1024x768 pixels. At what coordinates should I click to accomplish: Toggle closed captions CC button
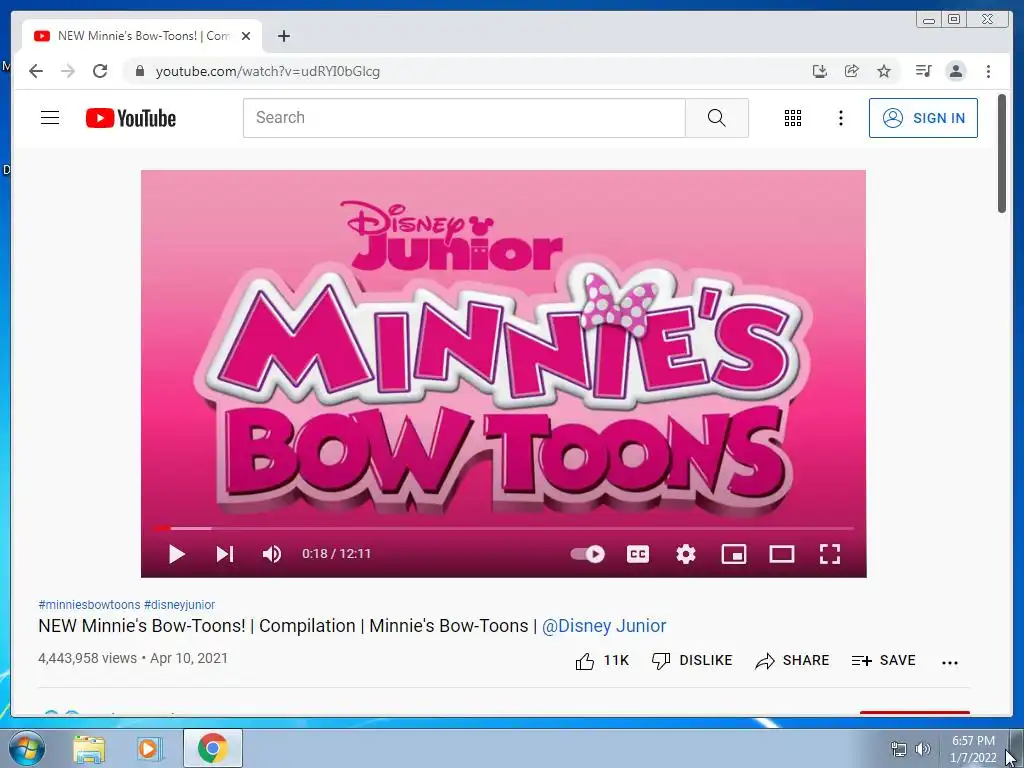click(x=637, y=554)
